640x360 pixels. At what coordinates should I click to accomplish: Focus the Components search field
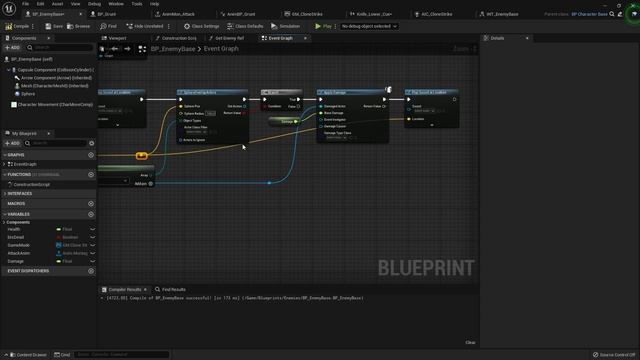[x=61, y=48]
